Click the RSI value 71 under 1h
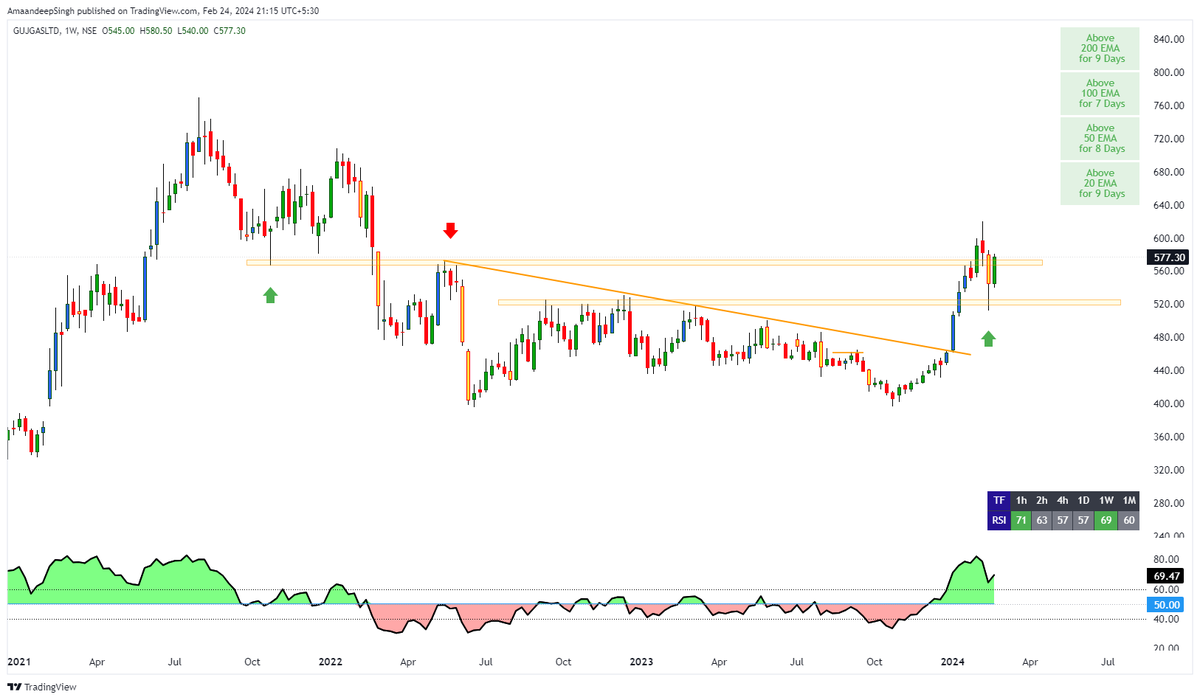 [x=1021, y=520]
